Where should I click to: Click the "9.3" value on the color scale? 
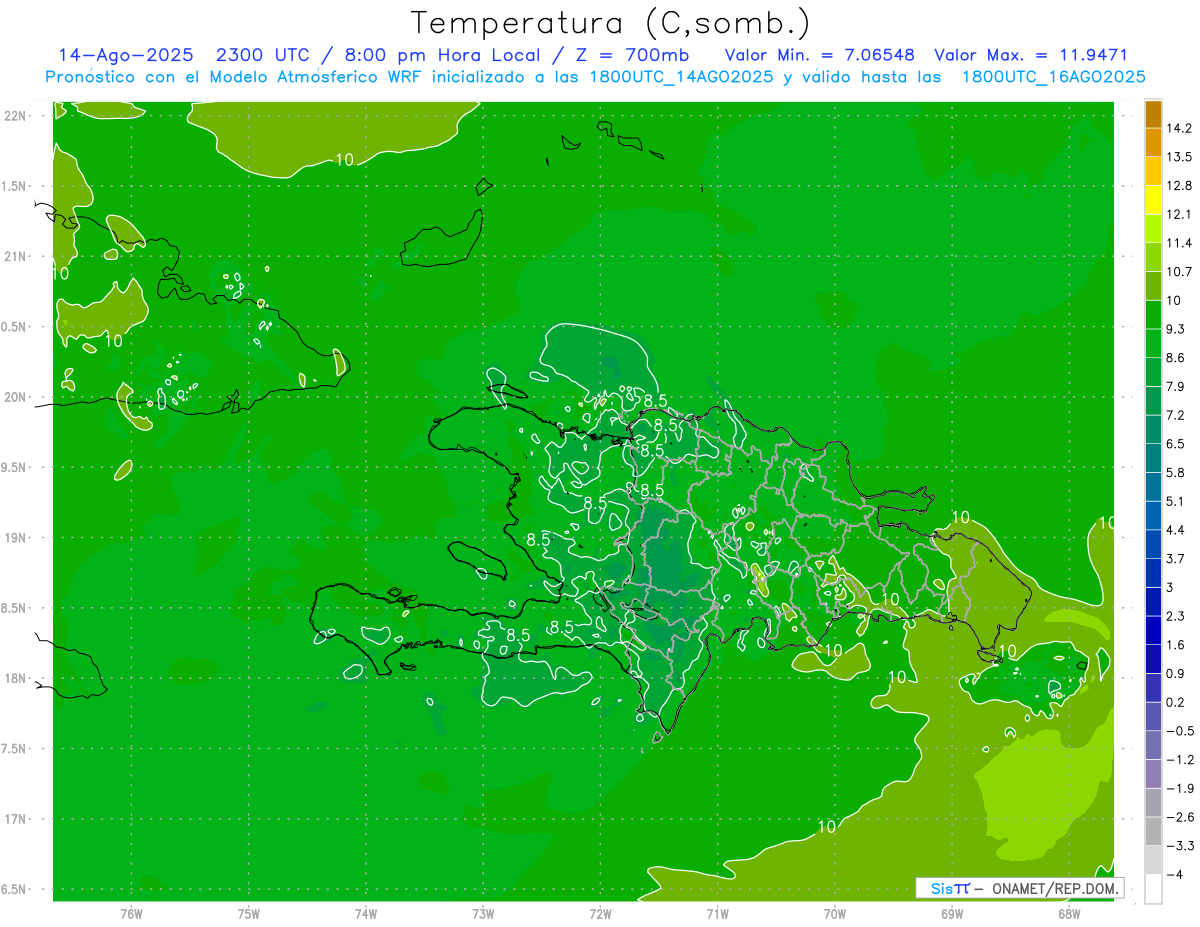(x=1175, y=329)
